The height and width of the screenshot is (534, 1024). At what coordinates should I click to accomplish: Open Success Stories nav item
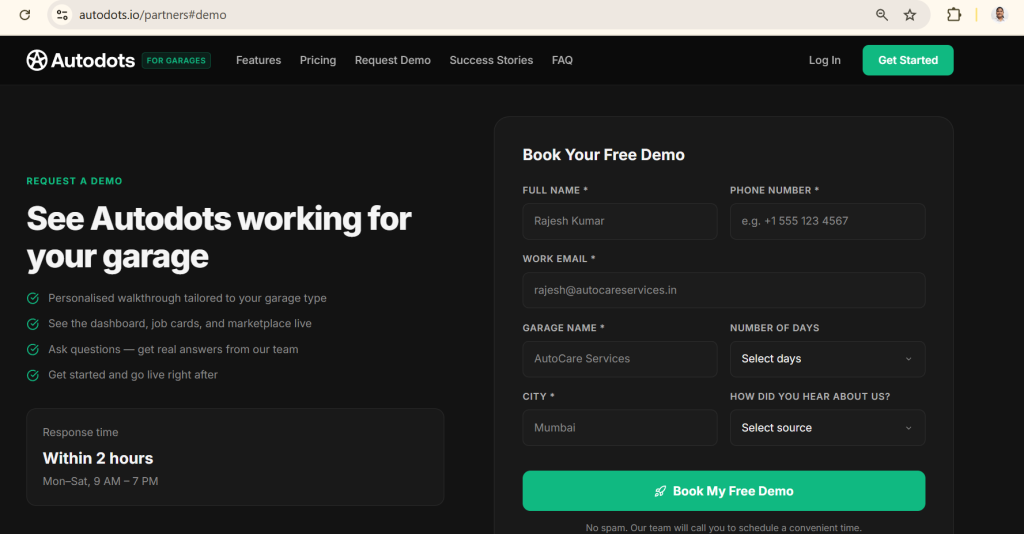coord(491,60)
